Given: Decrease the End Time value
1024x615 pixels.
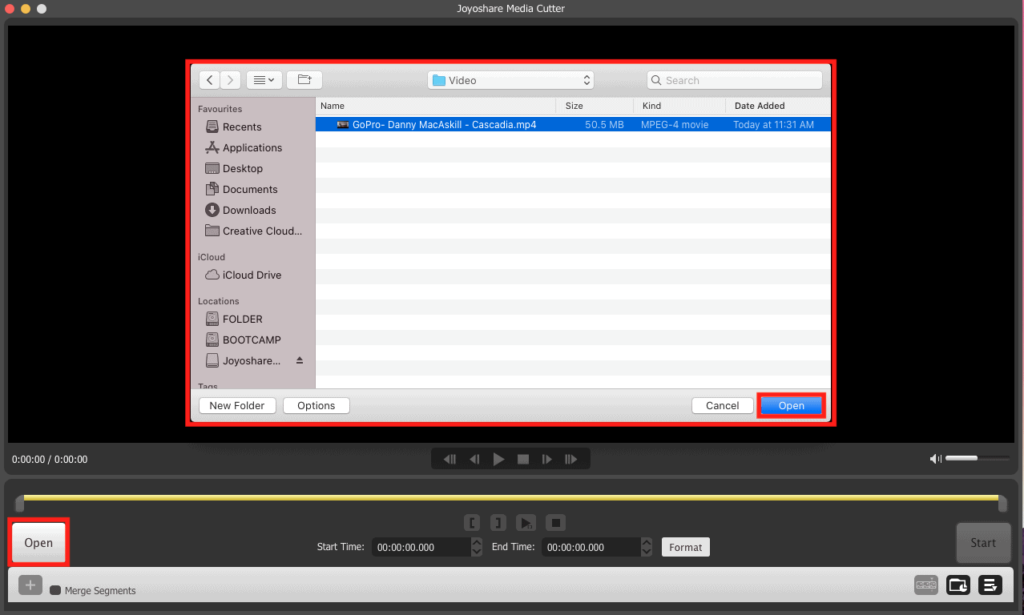Looking at the screenshot, I should point(647,552).
